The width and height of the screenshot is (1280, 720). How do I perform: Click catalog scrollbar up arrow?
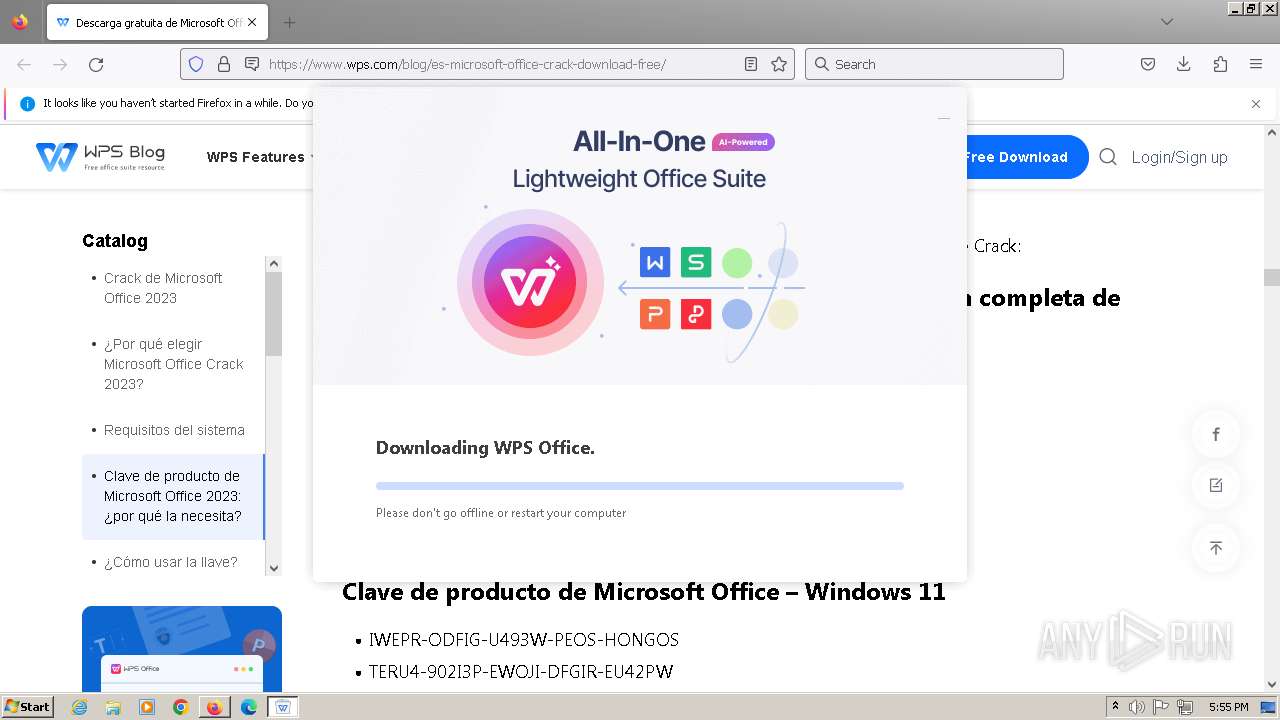click(x=274, y=264)
